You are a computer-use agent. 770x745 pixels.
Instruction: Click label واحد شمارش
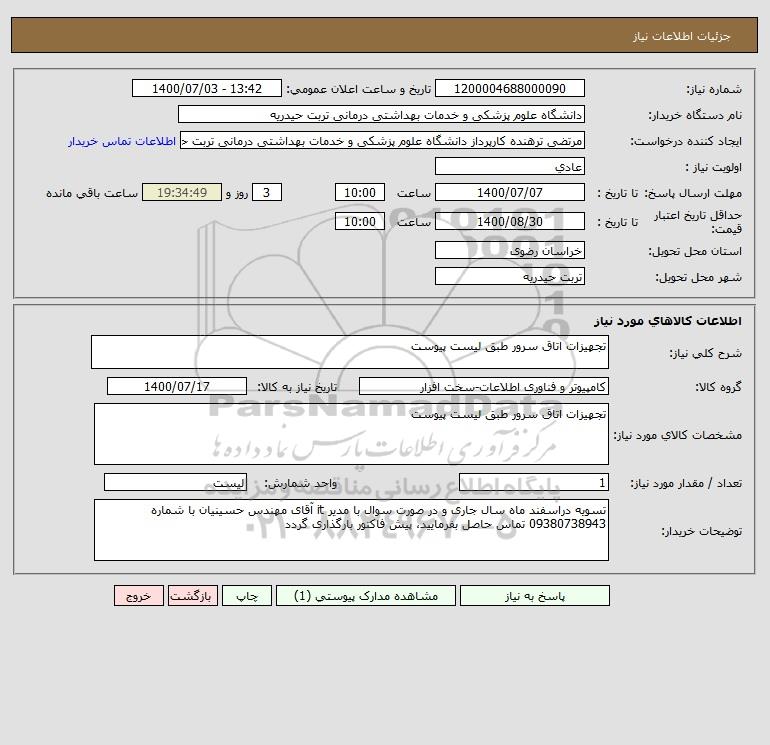point(300,484)
